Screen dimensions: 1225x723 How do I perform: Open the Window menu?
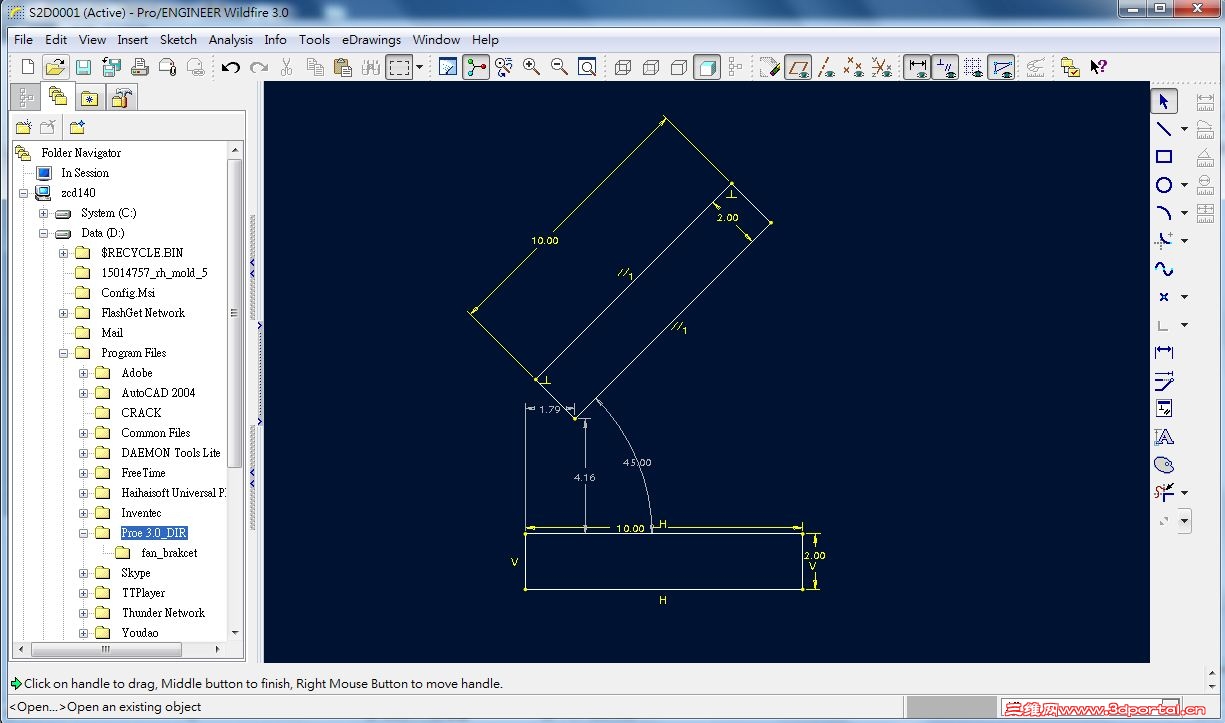[437, 40]
